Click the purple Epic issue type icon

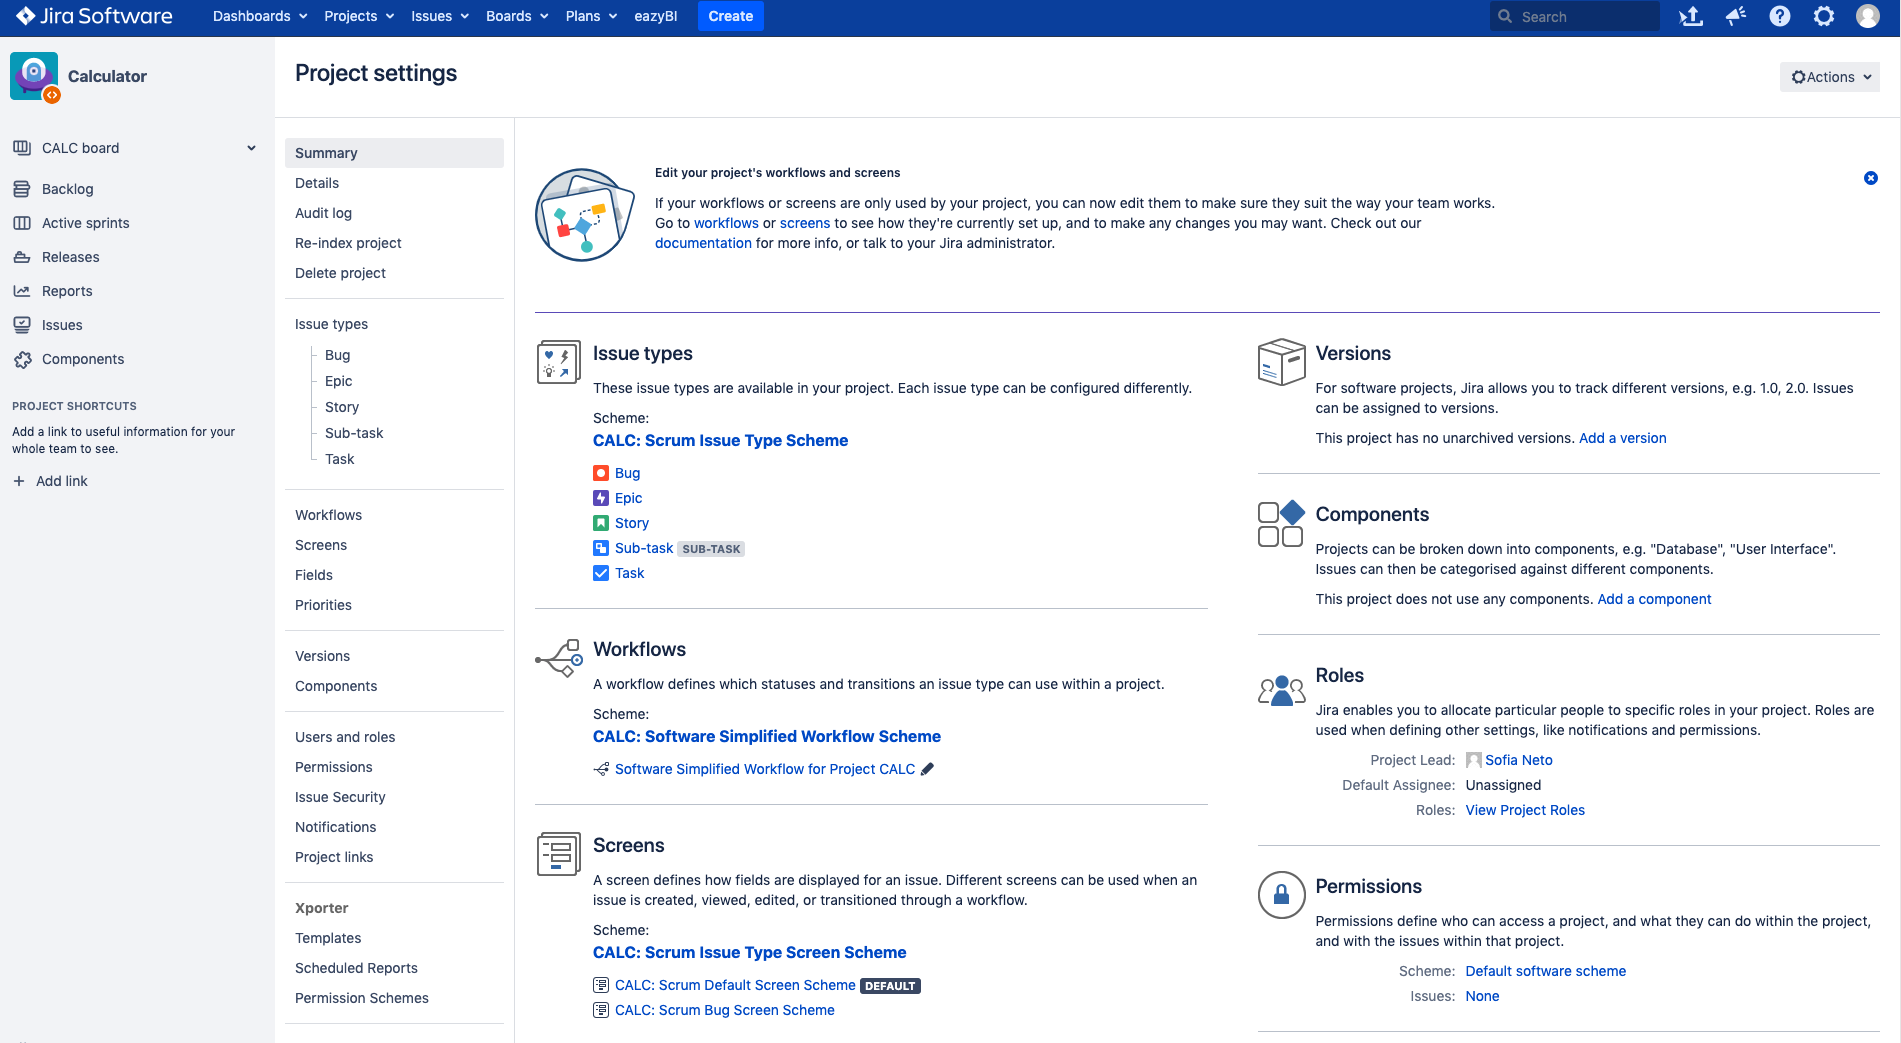(x=601, y=498)
